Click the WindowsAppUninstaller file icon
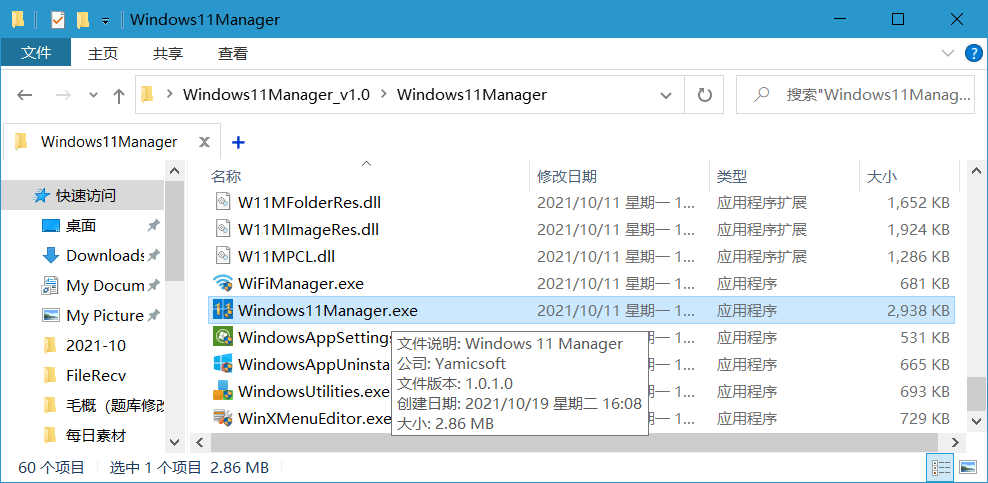This screenshot has width=988, height=483. coord(222,364)
